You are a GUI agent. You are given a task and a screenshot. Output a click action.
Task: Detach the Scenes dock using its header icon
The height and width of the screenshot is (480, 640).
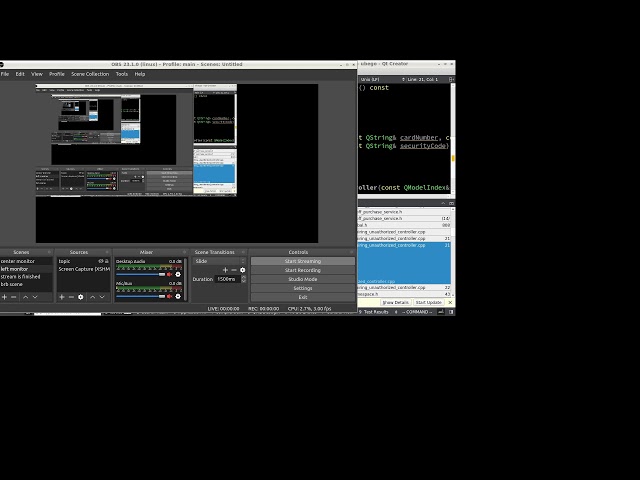click(49, 252)
